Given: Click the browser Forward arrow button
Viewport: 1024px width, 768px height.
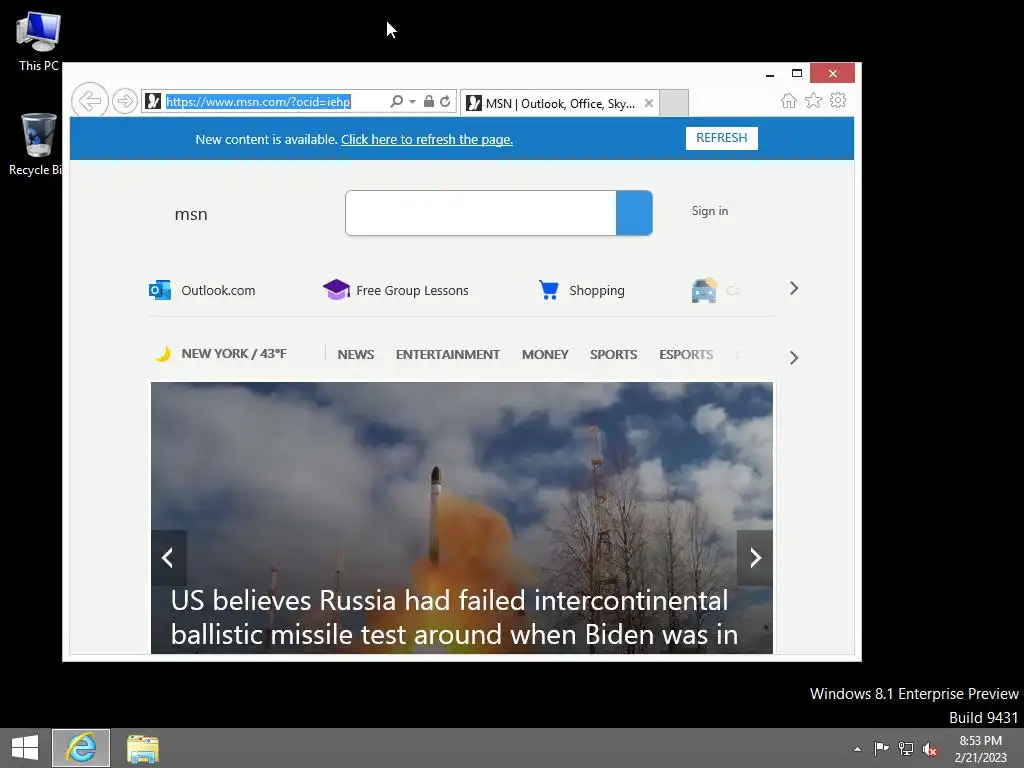Looking at the screenshot, I should [x=124, y=101].
